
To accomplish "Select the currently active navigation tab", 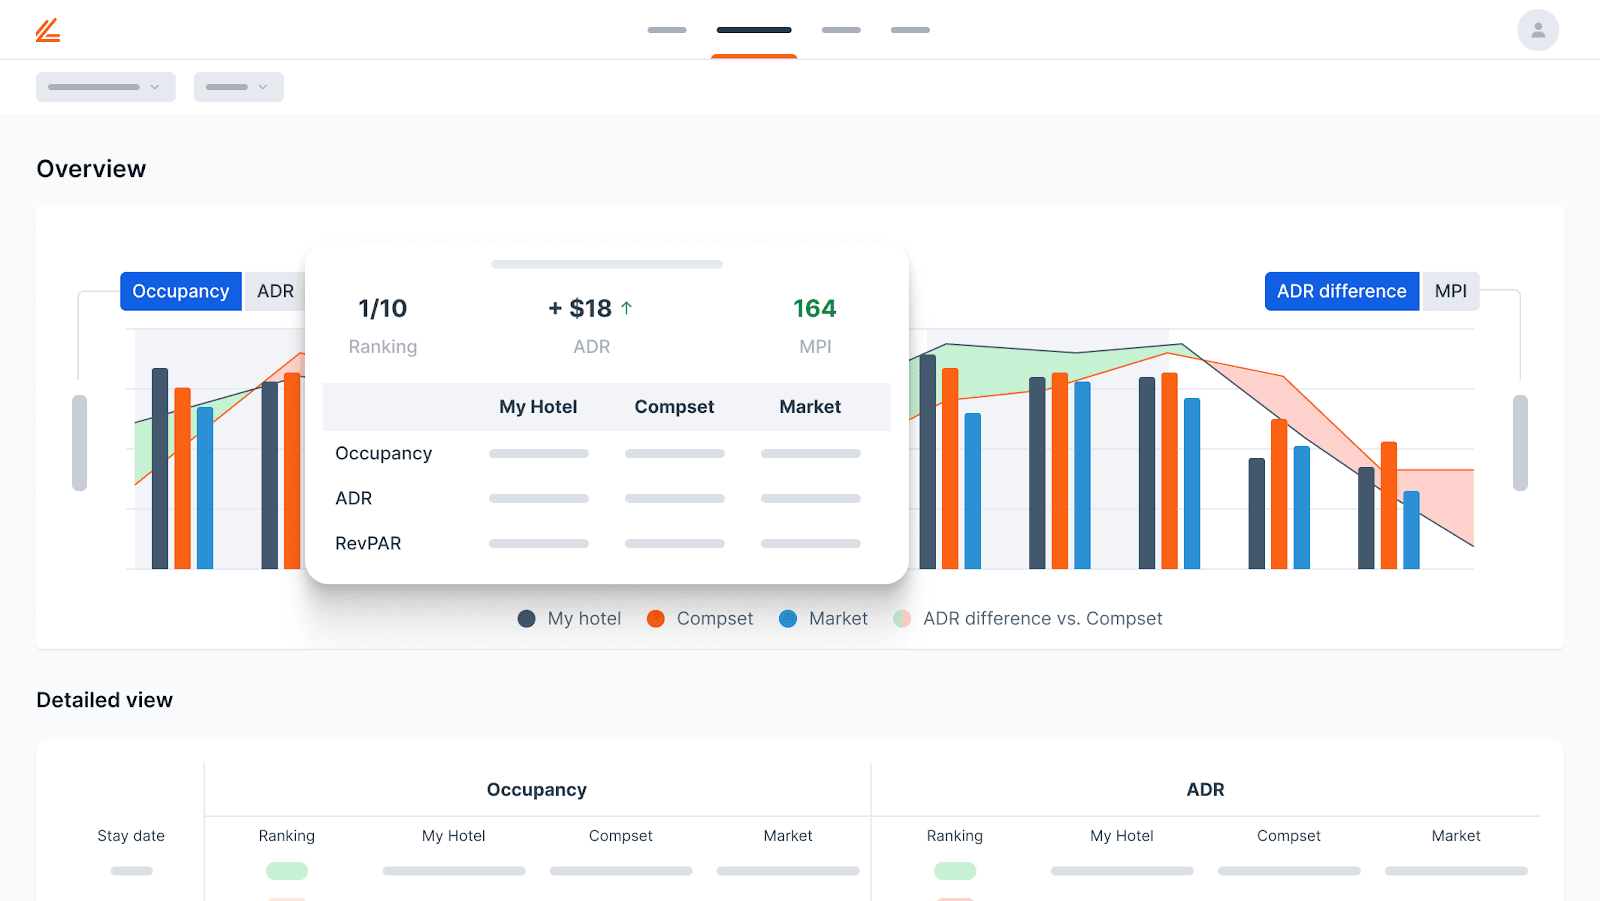I will point(754,30).
